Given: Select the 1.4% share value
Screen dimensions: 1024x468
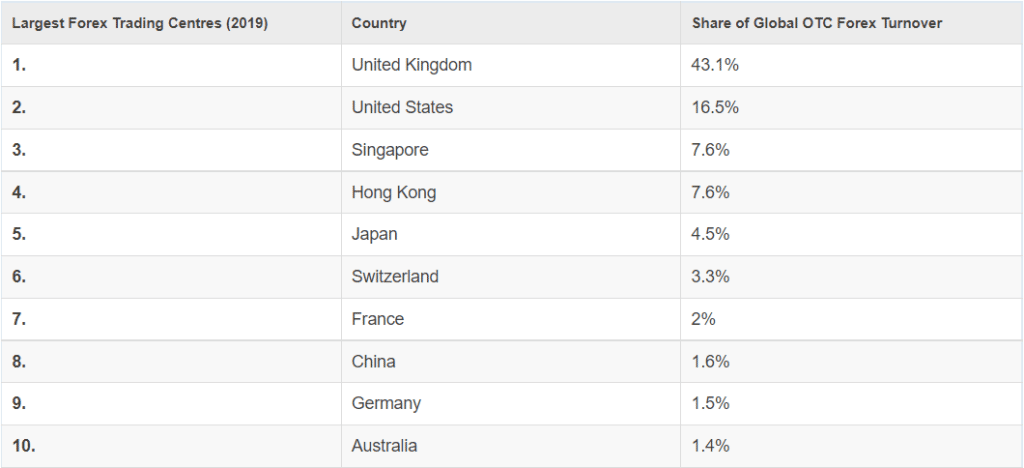Looking at the screenshot, I should (x=711, y=446).
